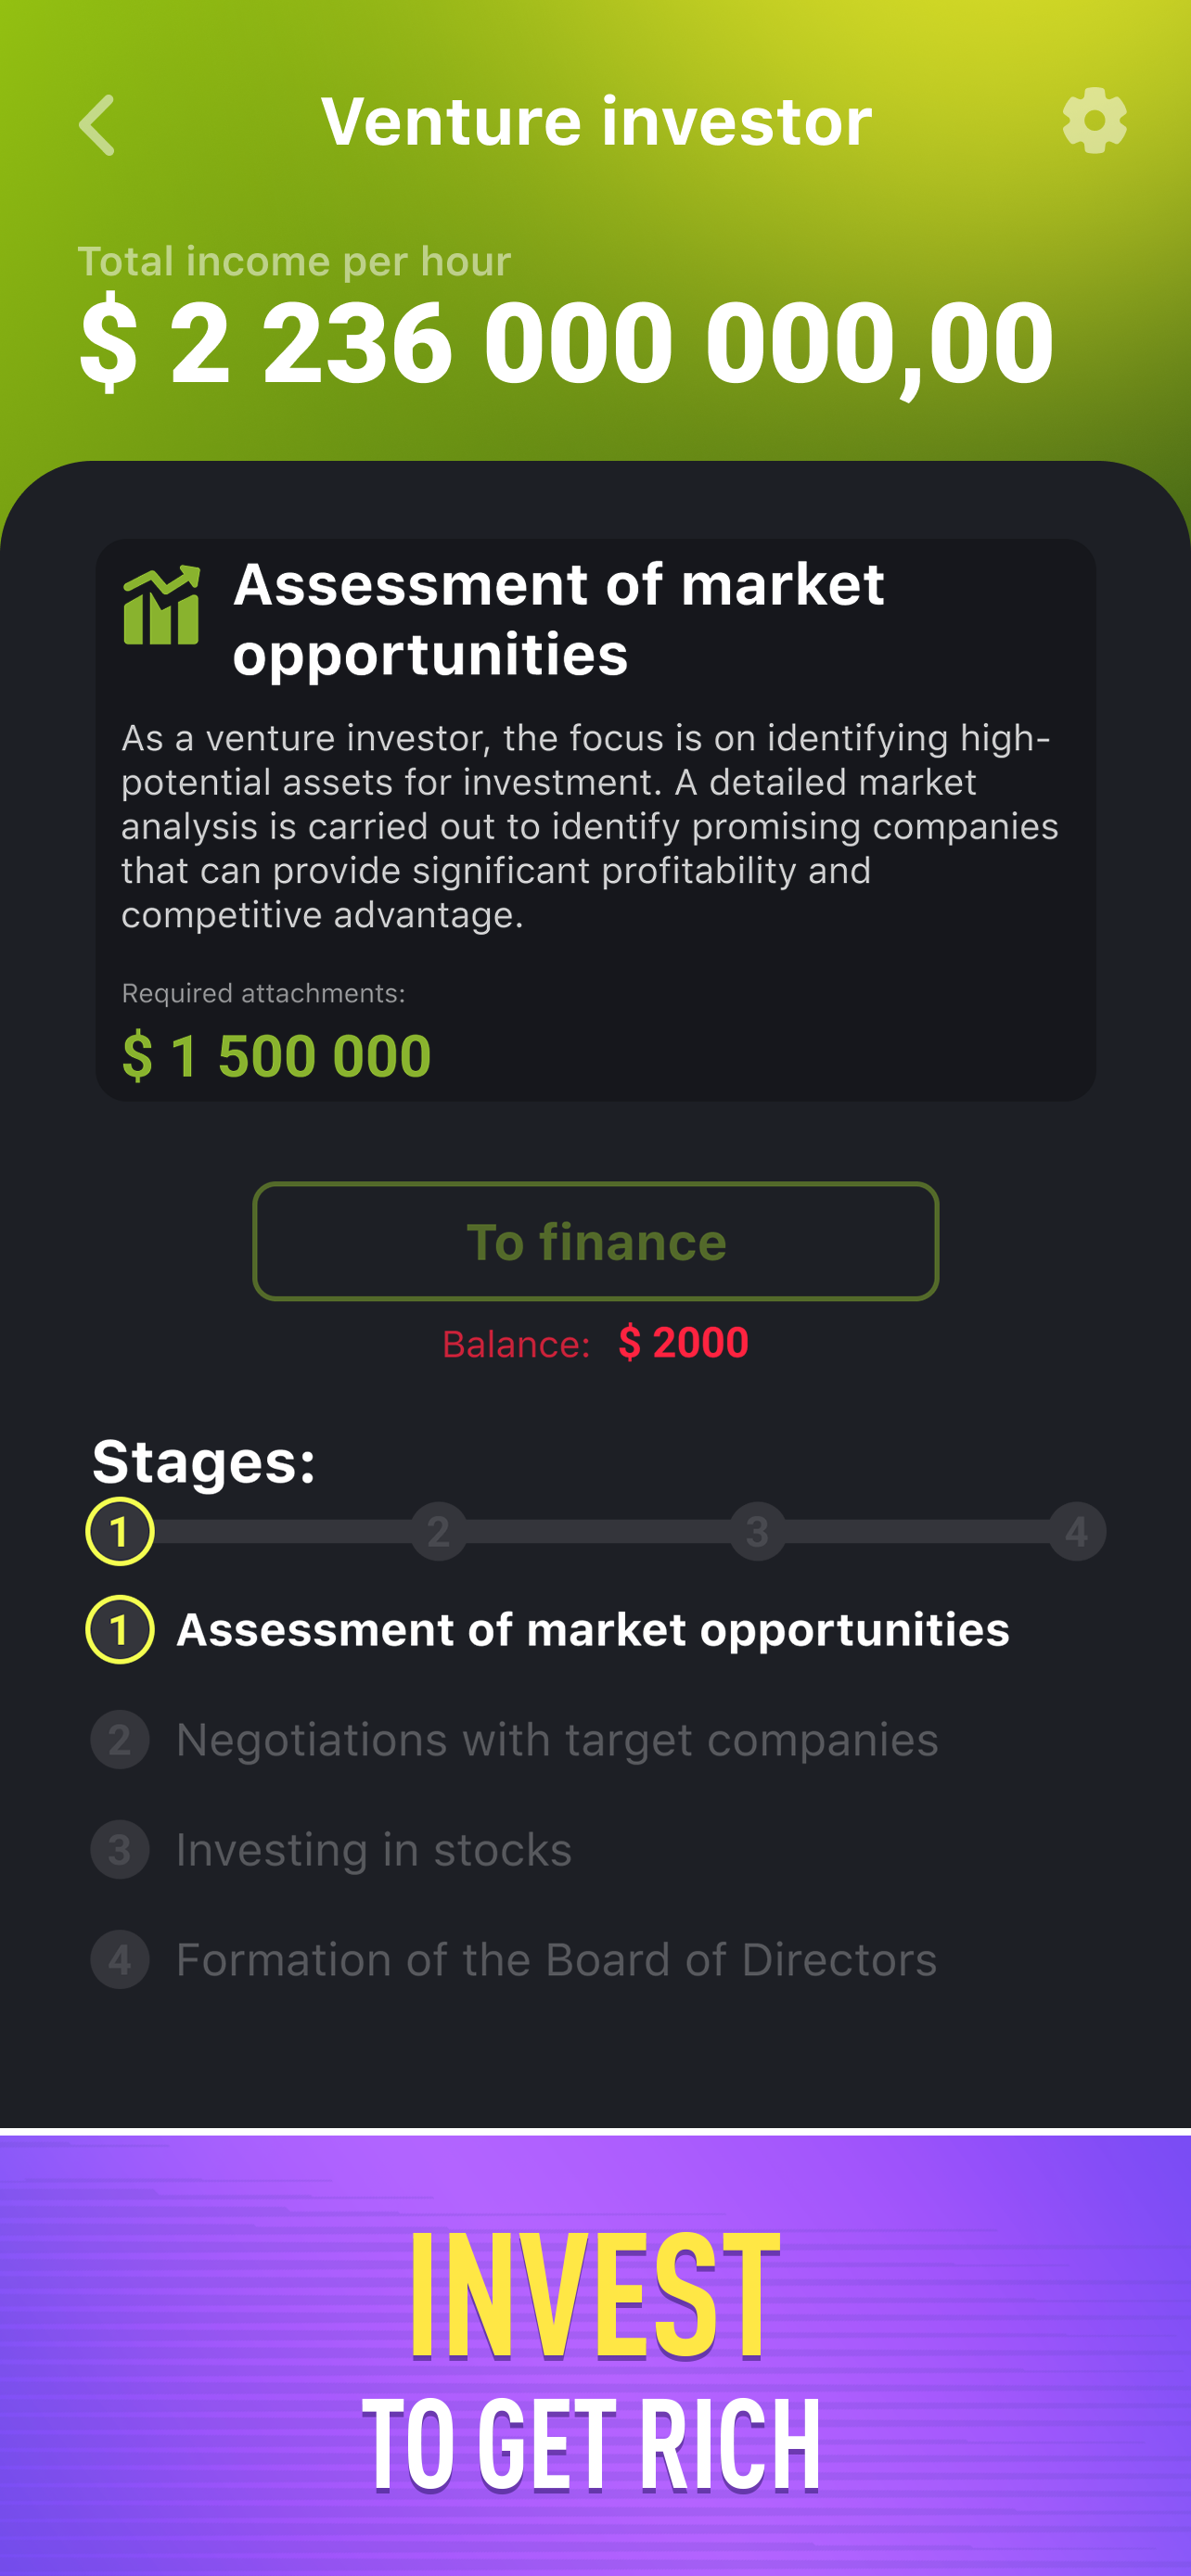Tap the total income per hour amount
1191x2576 pixels.
pos(566,343)
